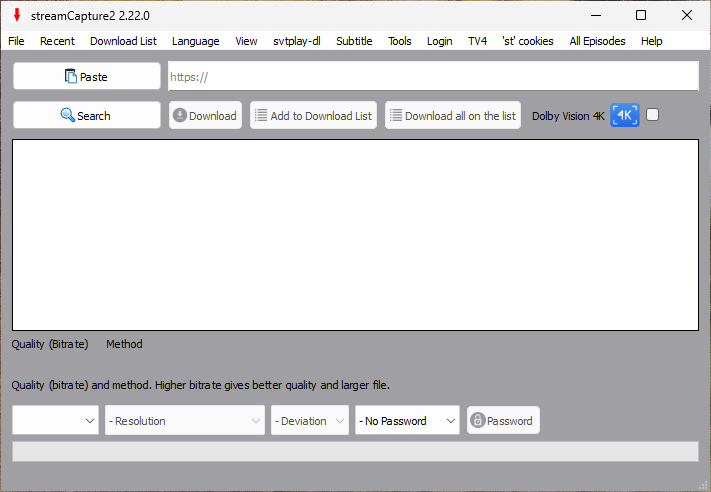Focus the https:// URL input field
The image size is (711, 492).
(x=433, y=76)
